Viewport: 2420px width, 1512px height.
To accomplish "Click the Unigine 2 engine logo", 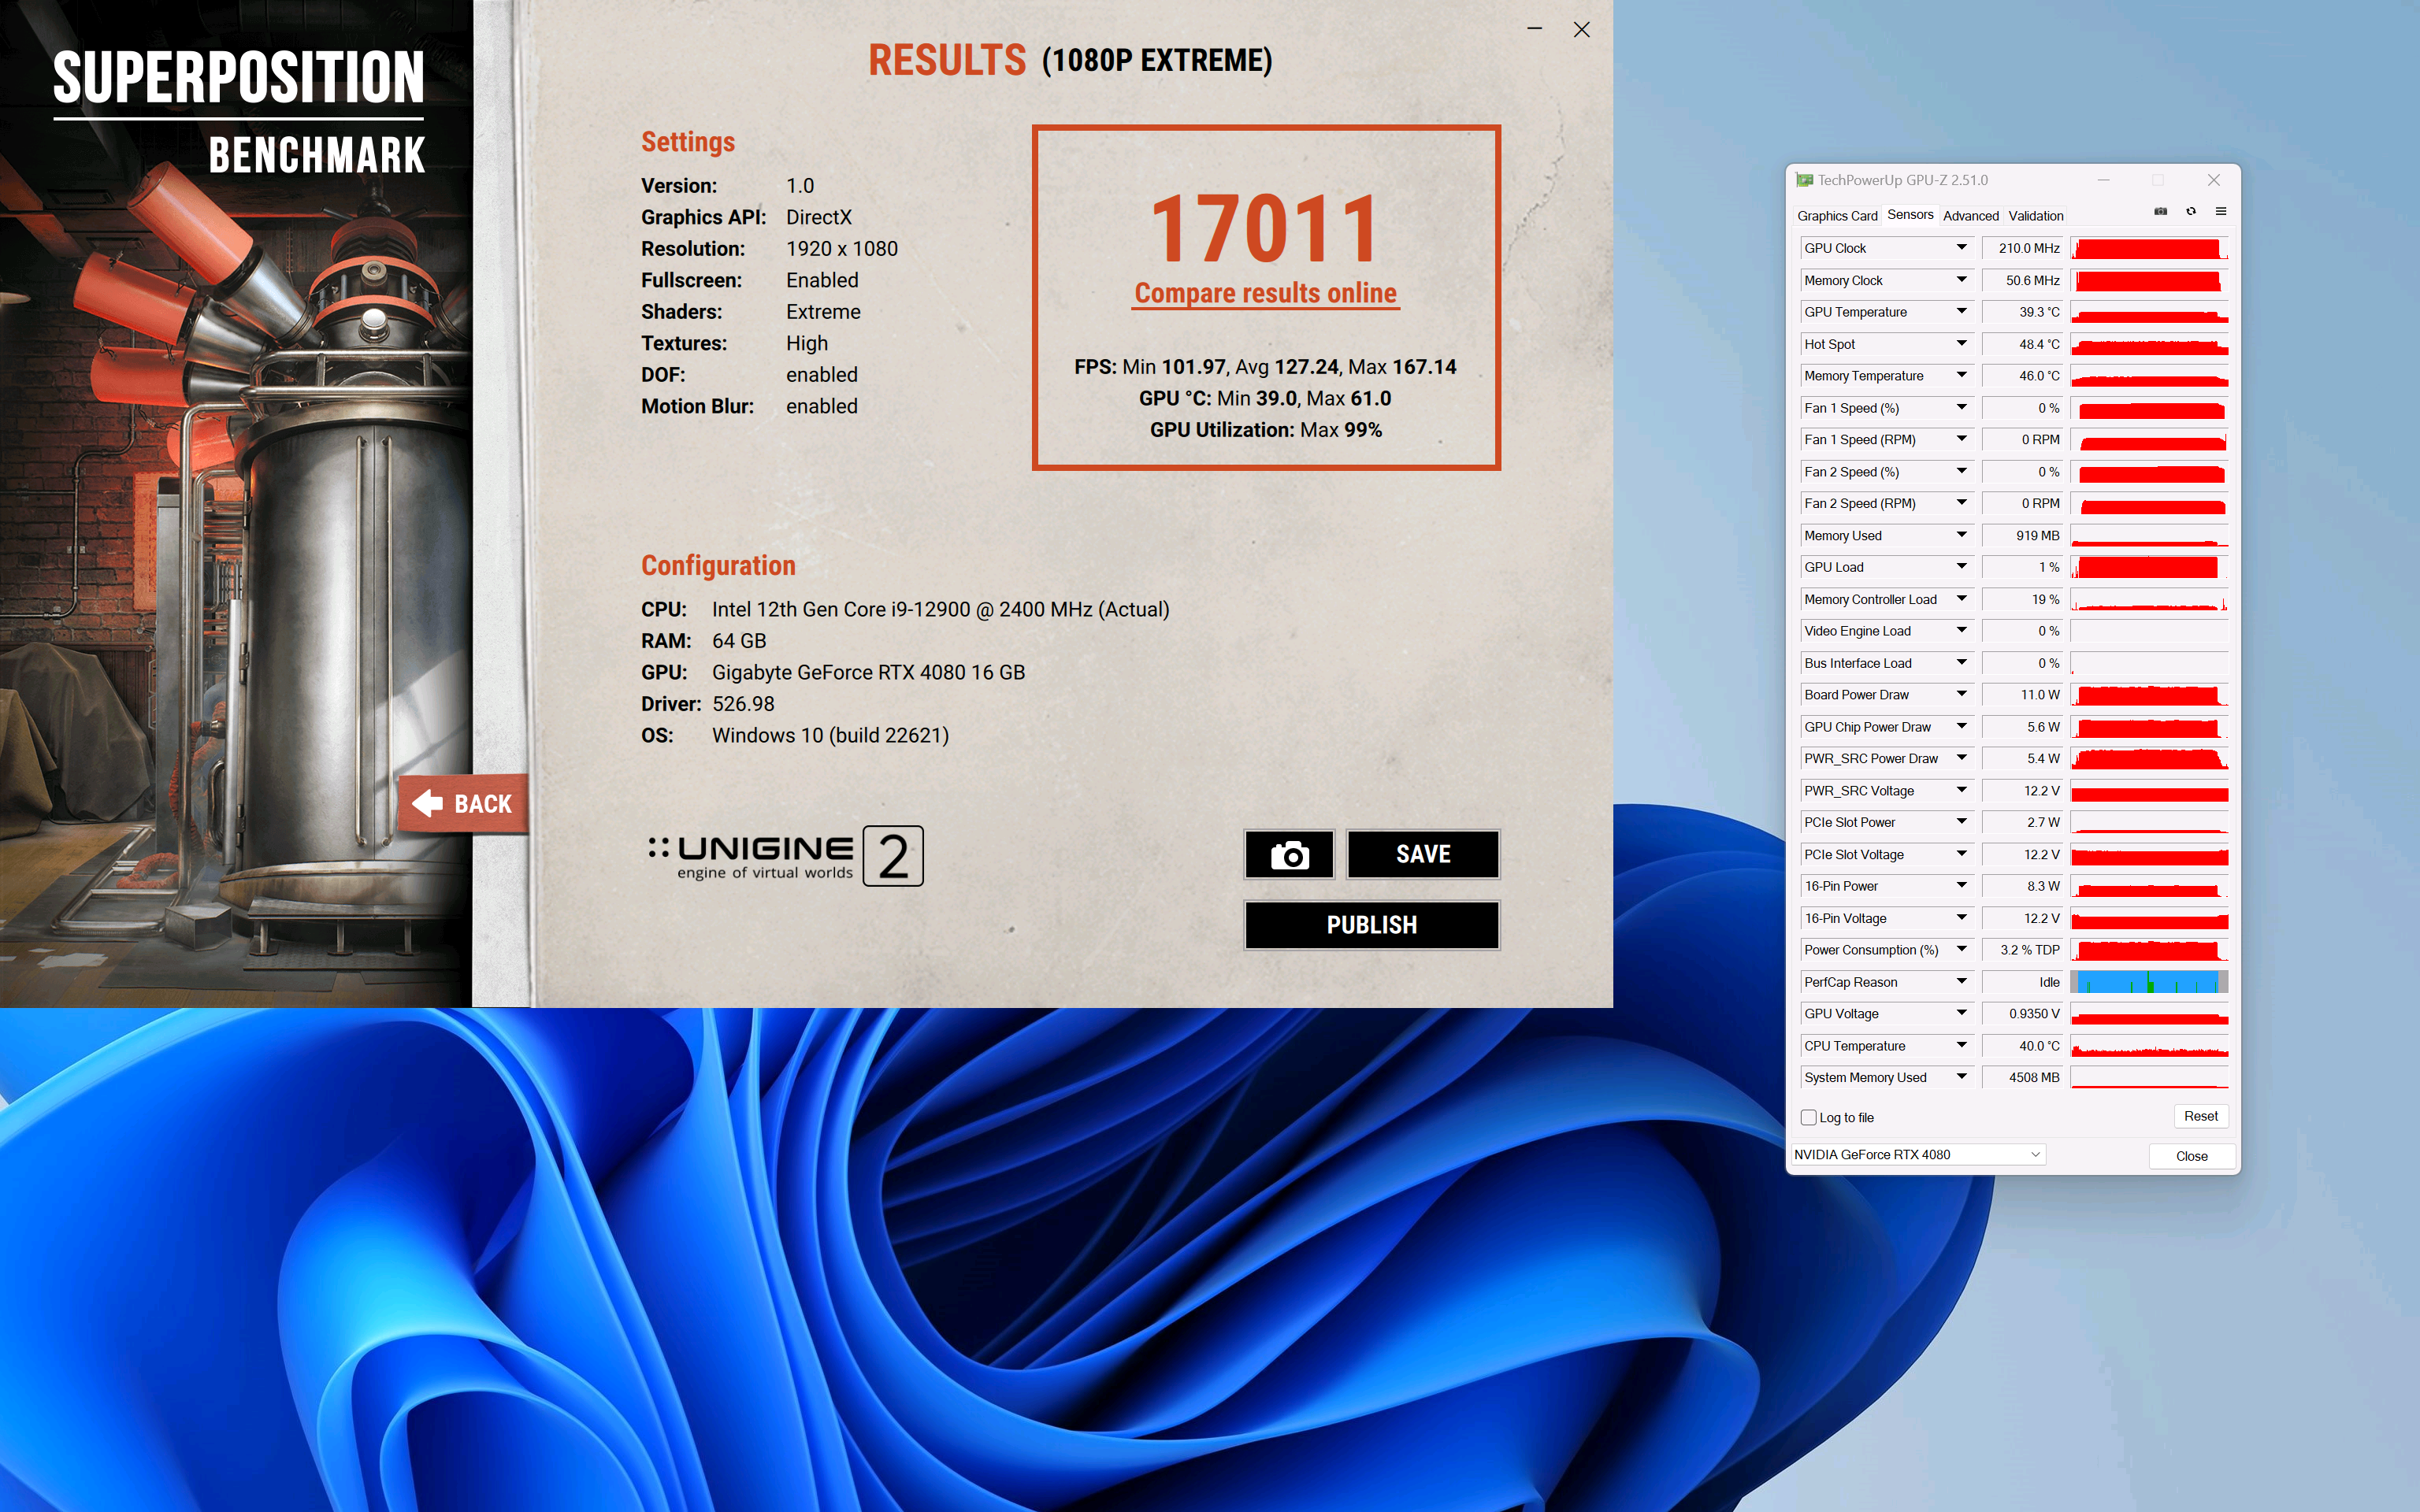I will coord(786,857).
